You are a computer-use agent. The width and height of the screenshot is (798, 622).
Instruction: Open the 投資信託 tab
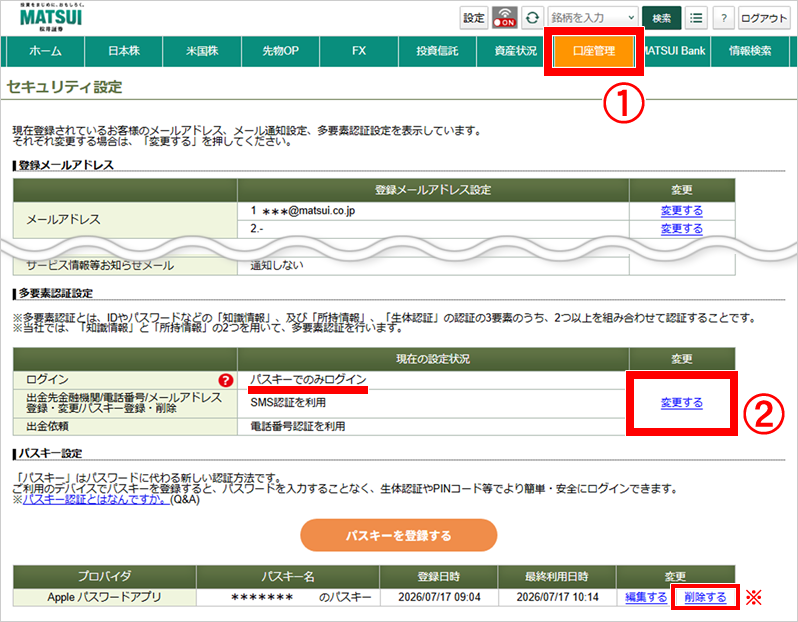437,51
